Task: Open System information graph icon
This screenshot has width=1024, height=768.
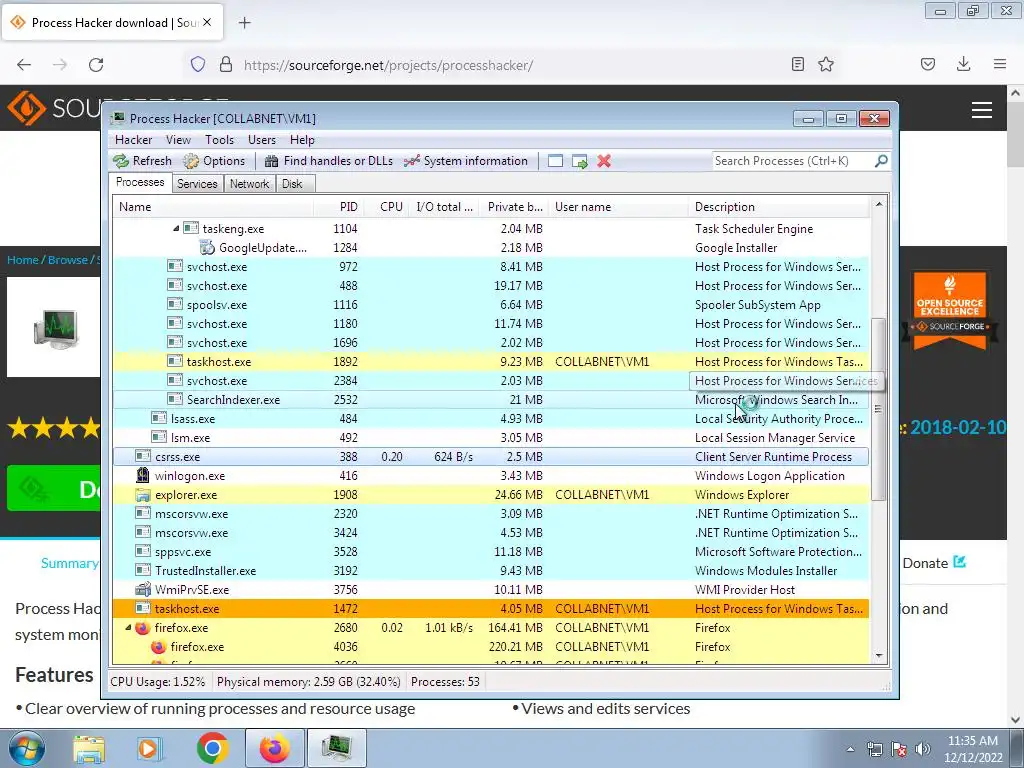Action: [411, 161]
